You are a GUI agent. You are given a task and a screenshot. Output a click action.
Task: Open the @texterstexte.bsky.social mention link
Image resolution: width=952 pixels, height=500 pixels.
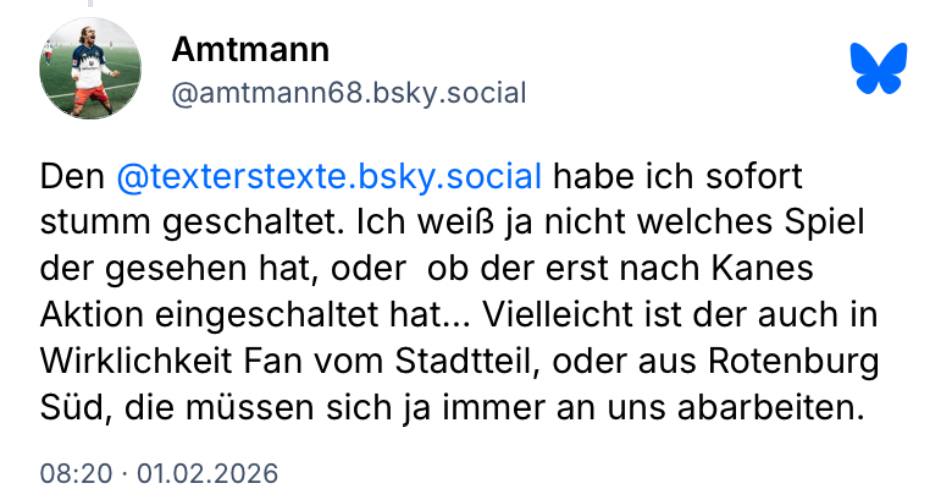pos(329,180)
